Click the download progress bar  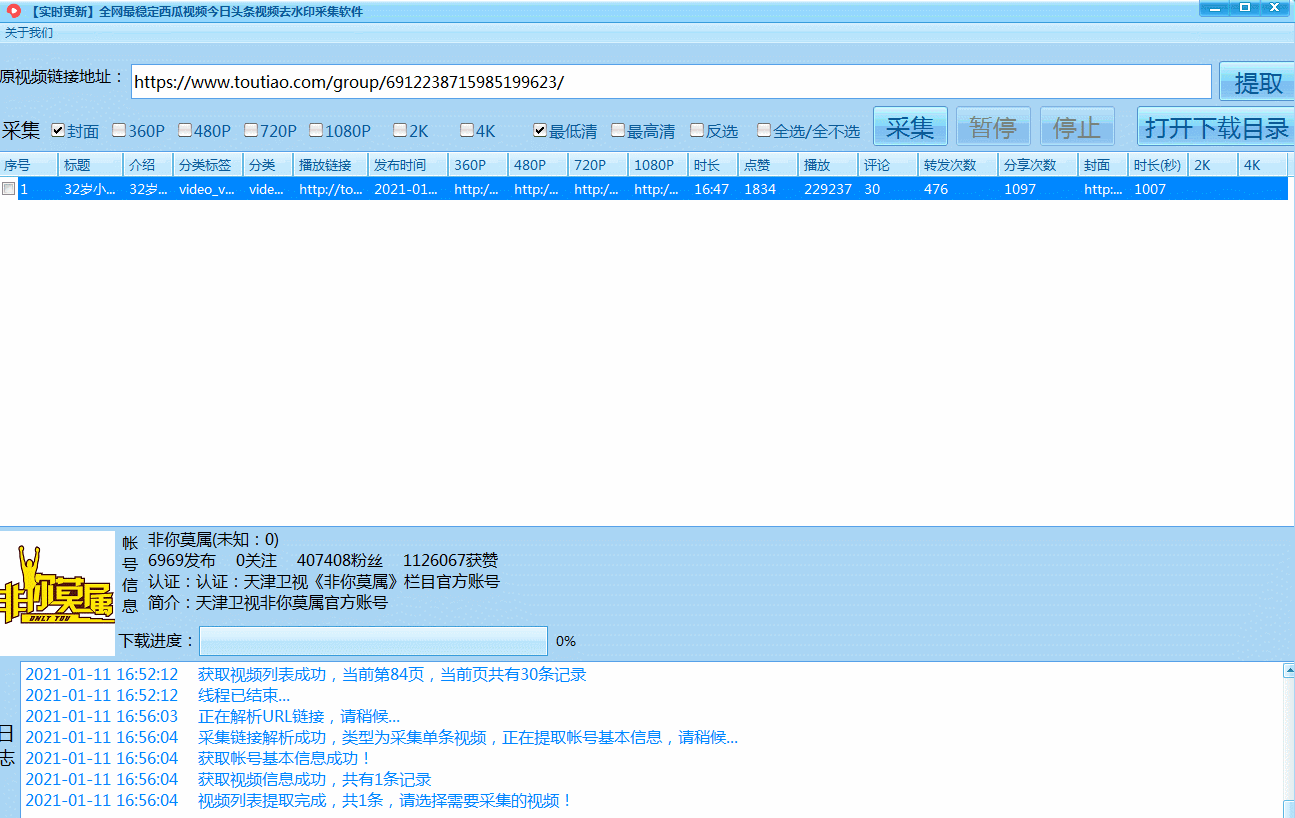click(373, 641)
